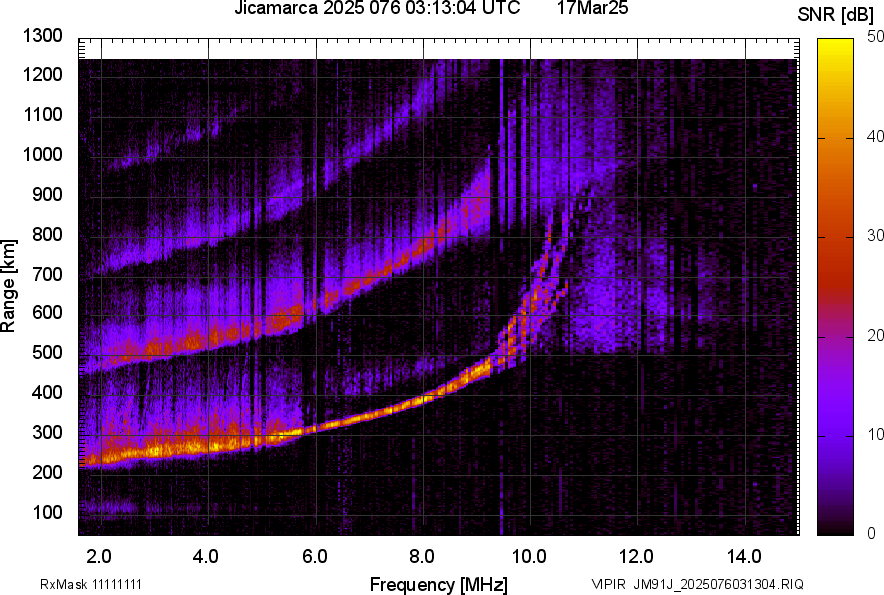Click colorbar tick label 0
Image resolution: width=884 pixels, height=595 pixels.
(872, 534)
